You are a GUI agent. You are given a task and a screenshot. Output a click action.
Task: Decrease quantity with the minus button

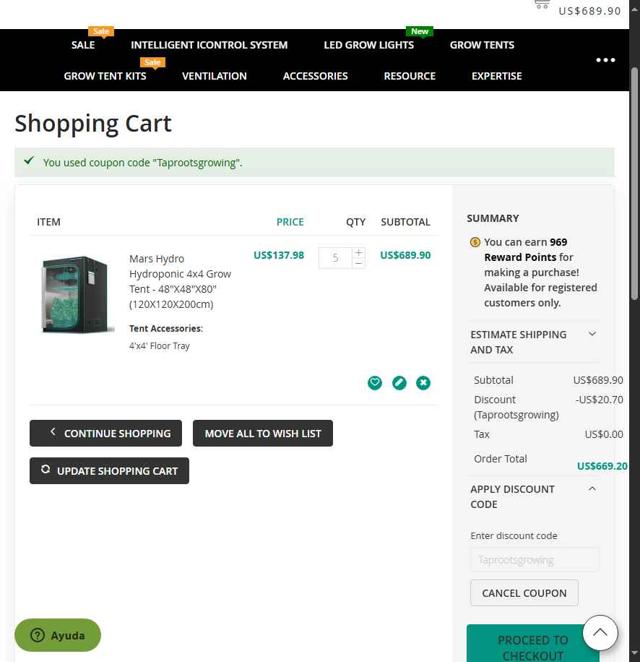pos(358,263)
